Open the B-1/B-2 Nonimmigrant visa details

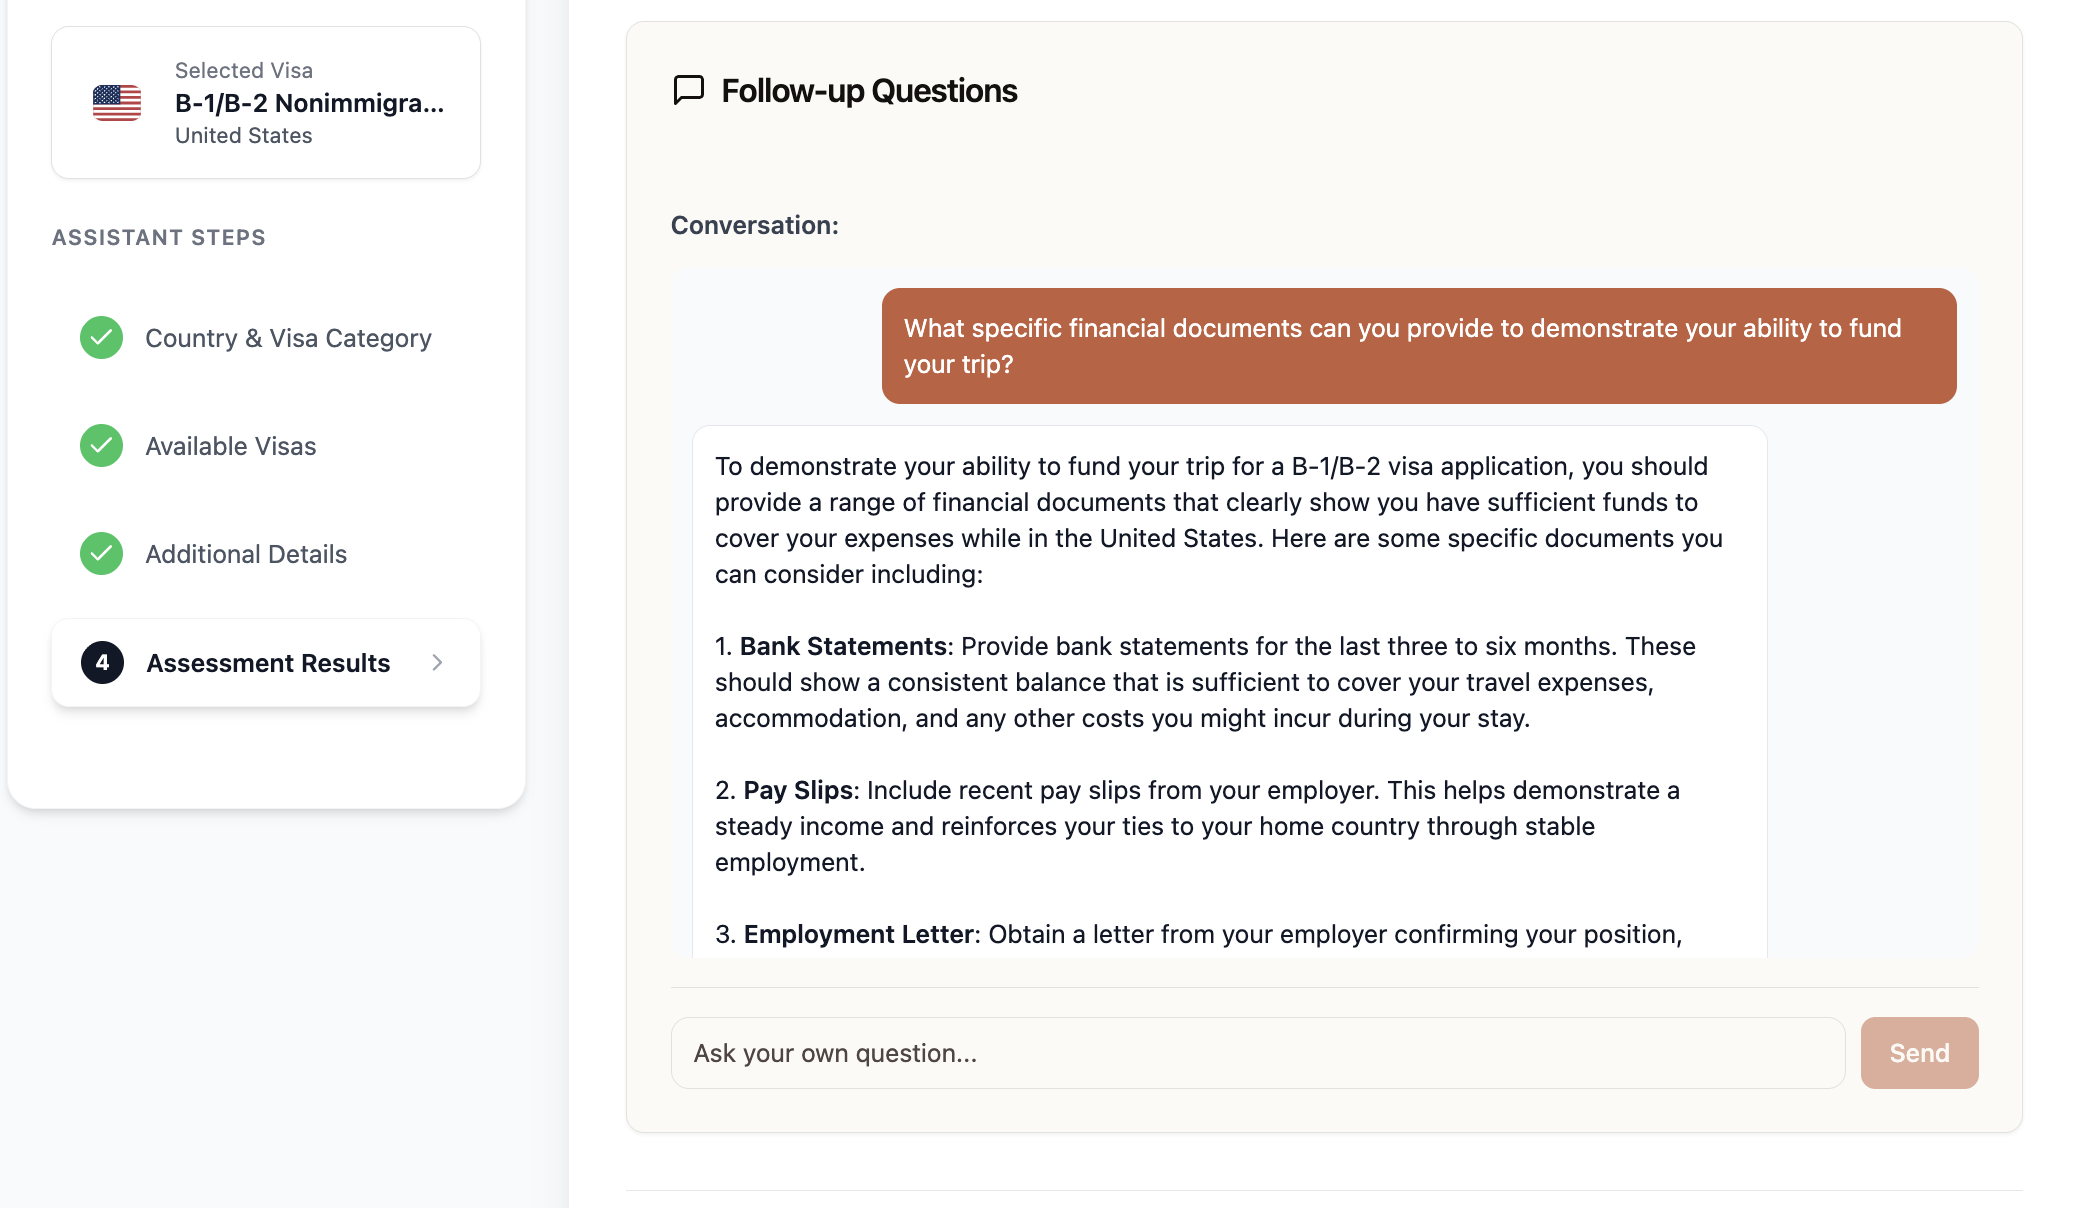310,101
